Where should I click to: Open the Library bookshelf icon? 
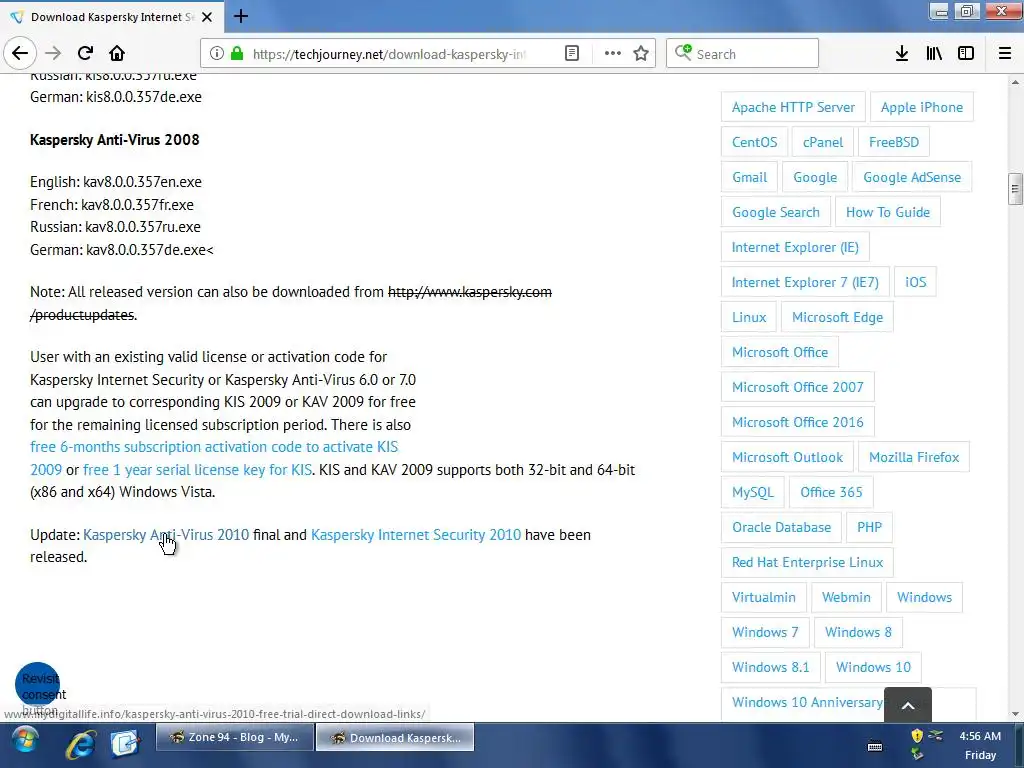pyautogui.click(x=934, y=54)
